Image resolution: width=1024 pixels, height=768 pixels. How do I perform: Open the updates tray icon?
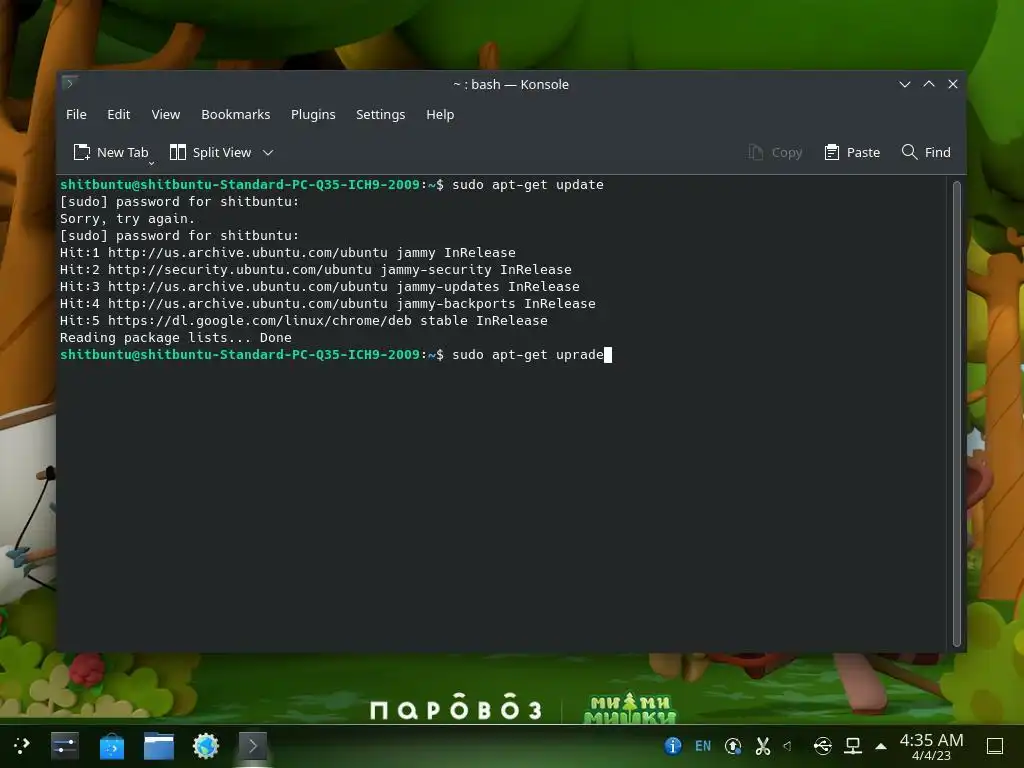733,746
